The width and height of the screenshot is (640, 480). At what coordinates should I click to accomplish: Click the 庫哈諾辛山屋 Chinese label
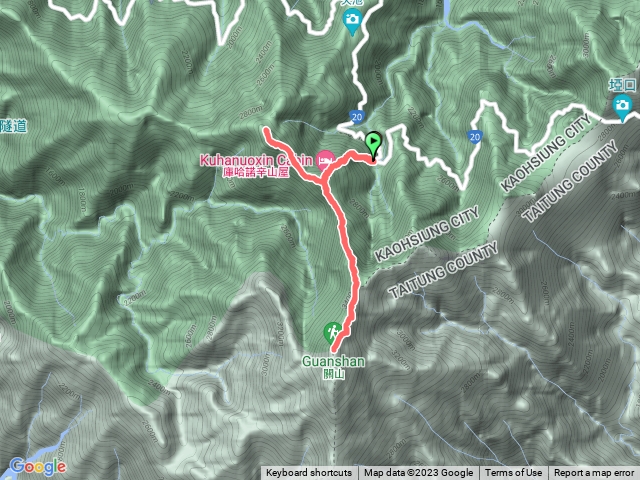click(x=256, y=172)
